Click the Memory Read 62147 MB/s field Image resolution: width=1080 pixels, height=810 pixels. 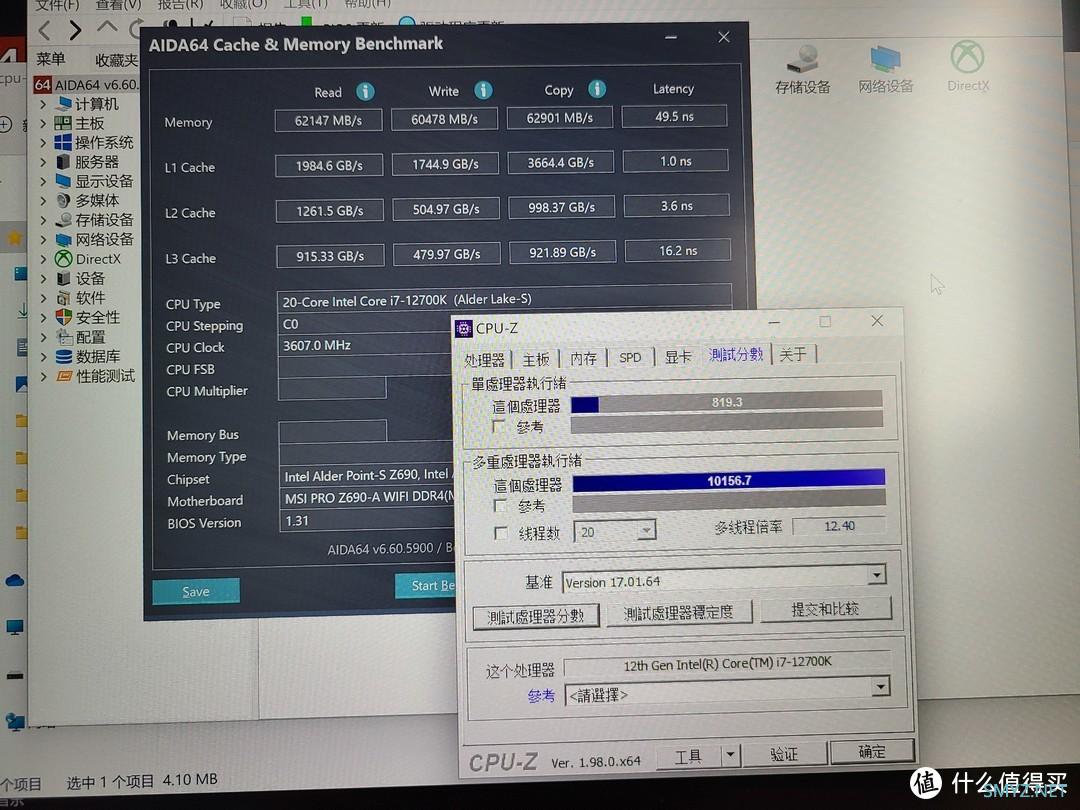pos(329,121)
